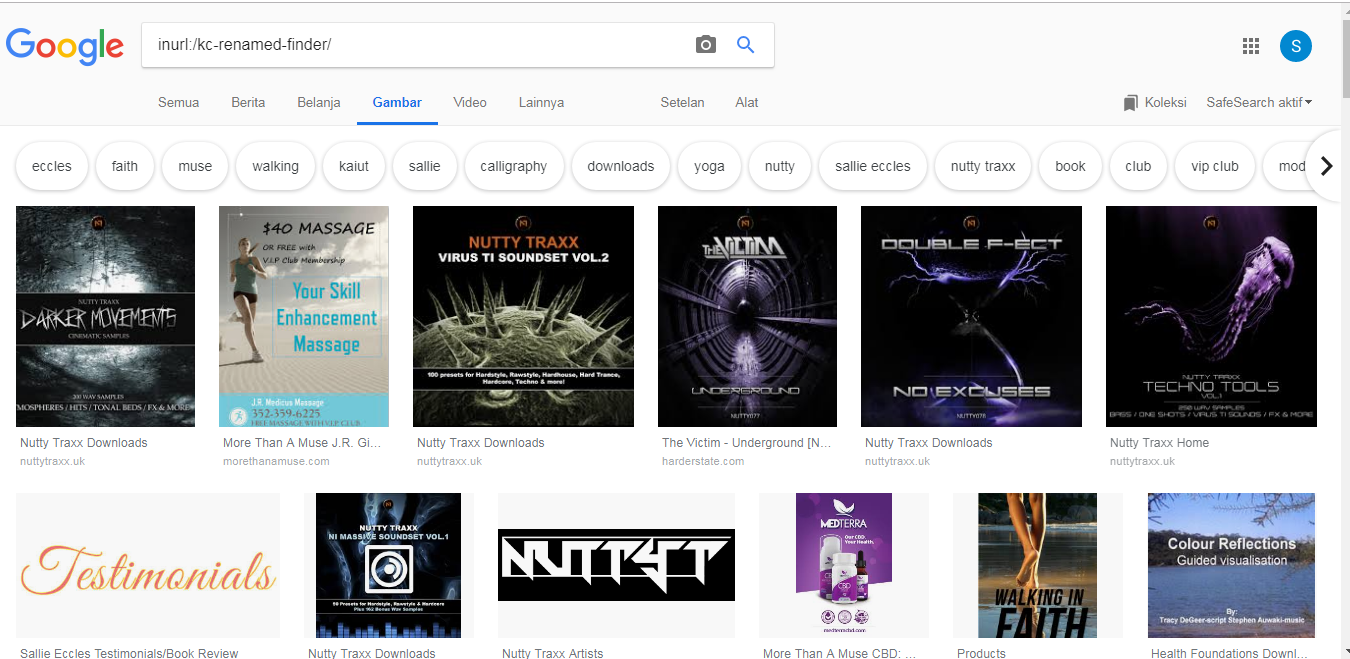The image size is (1350, 659).
Task: Filter by calligraphy chip
Action: pyautogui.click(x=513, y=166)
